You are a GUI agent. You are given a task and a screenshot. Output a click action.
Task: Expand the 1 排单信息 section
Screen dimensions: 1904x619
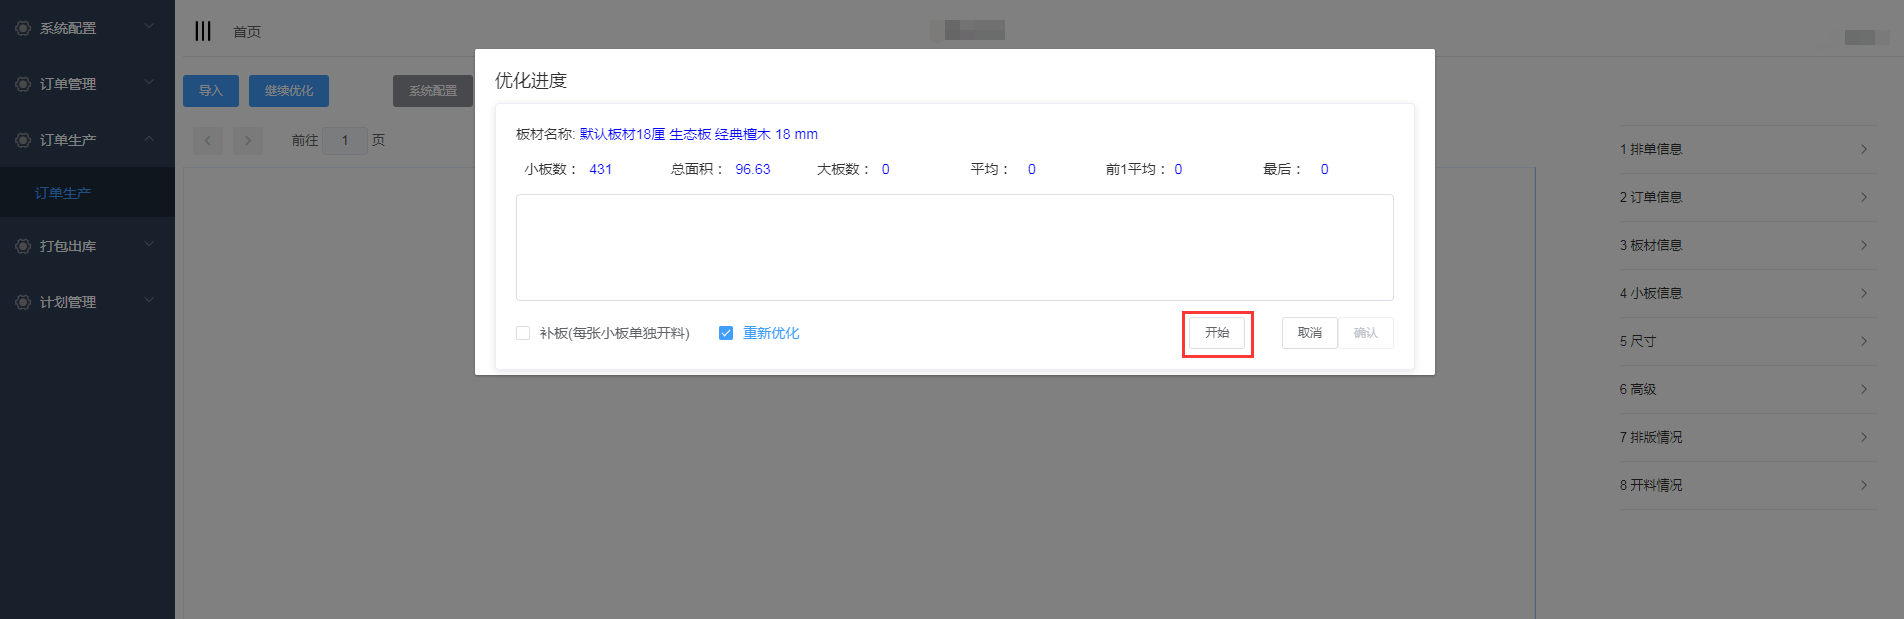tap(1747, 149)
